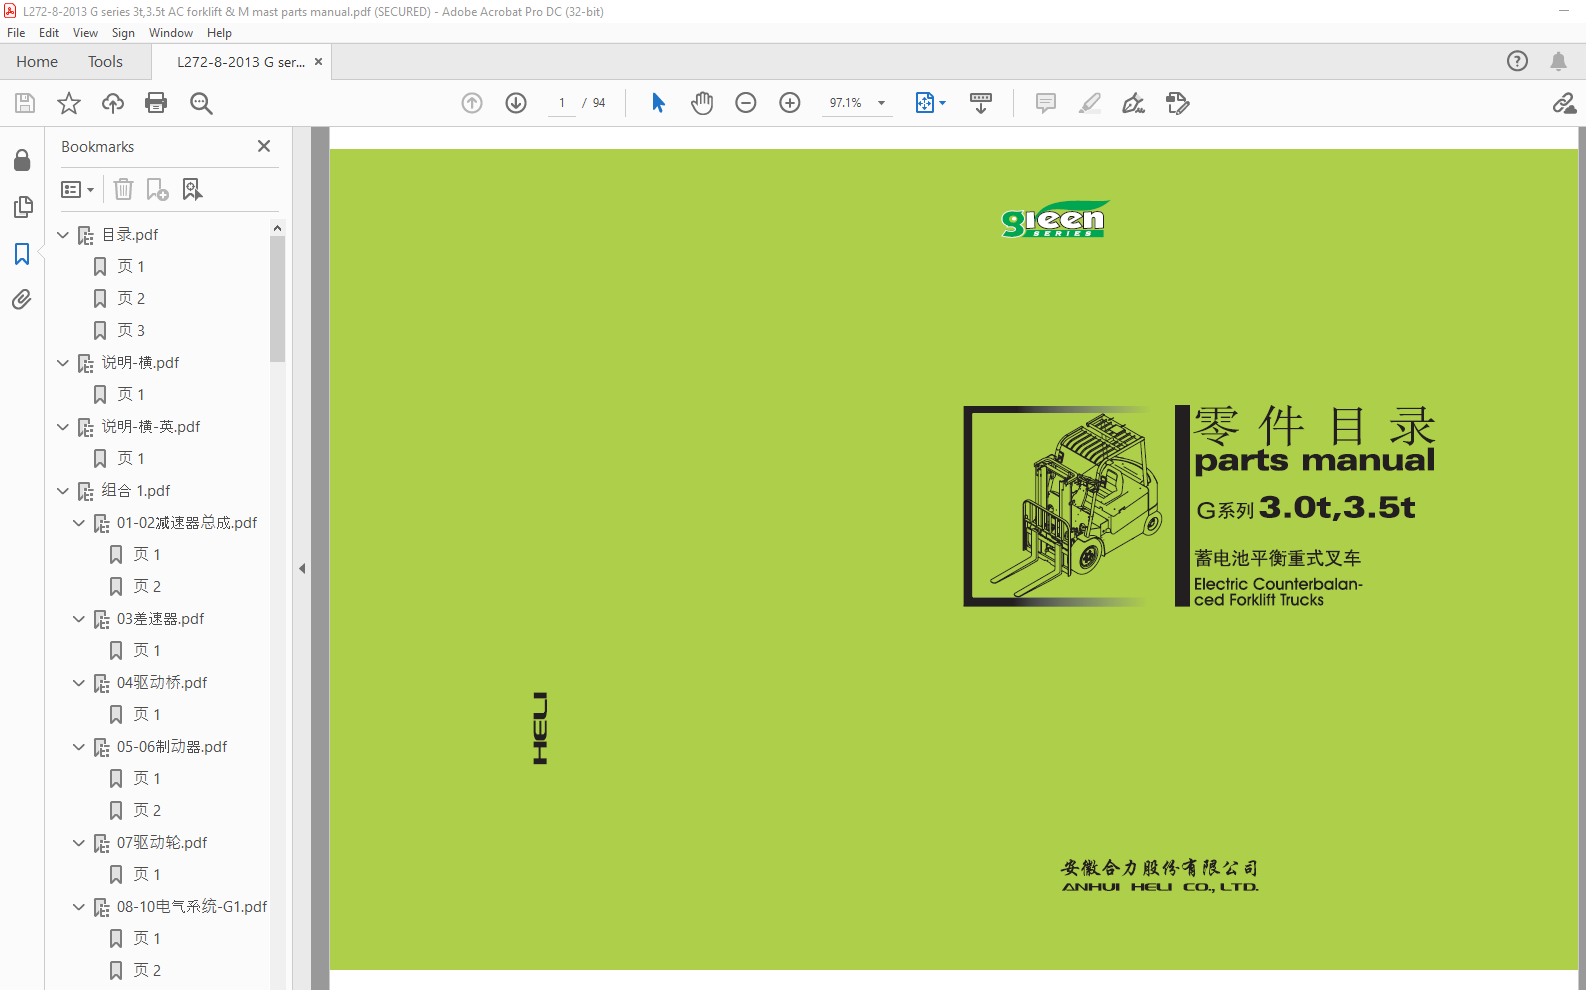The height and width of the screenshot is (990, 1586).
Task: Open the page thumbnails panel
Action: point(22,207)
